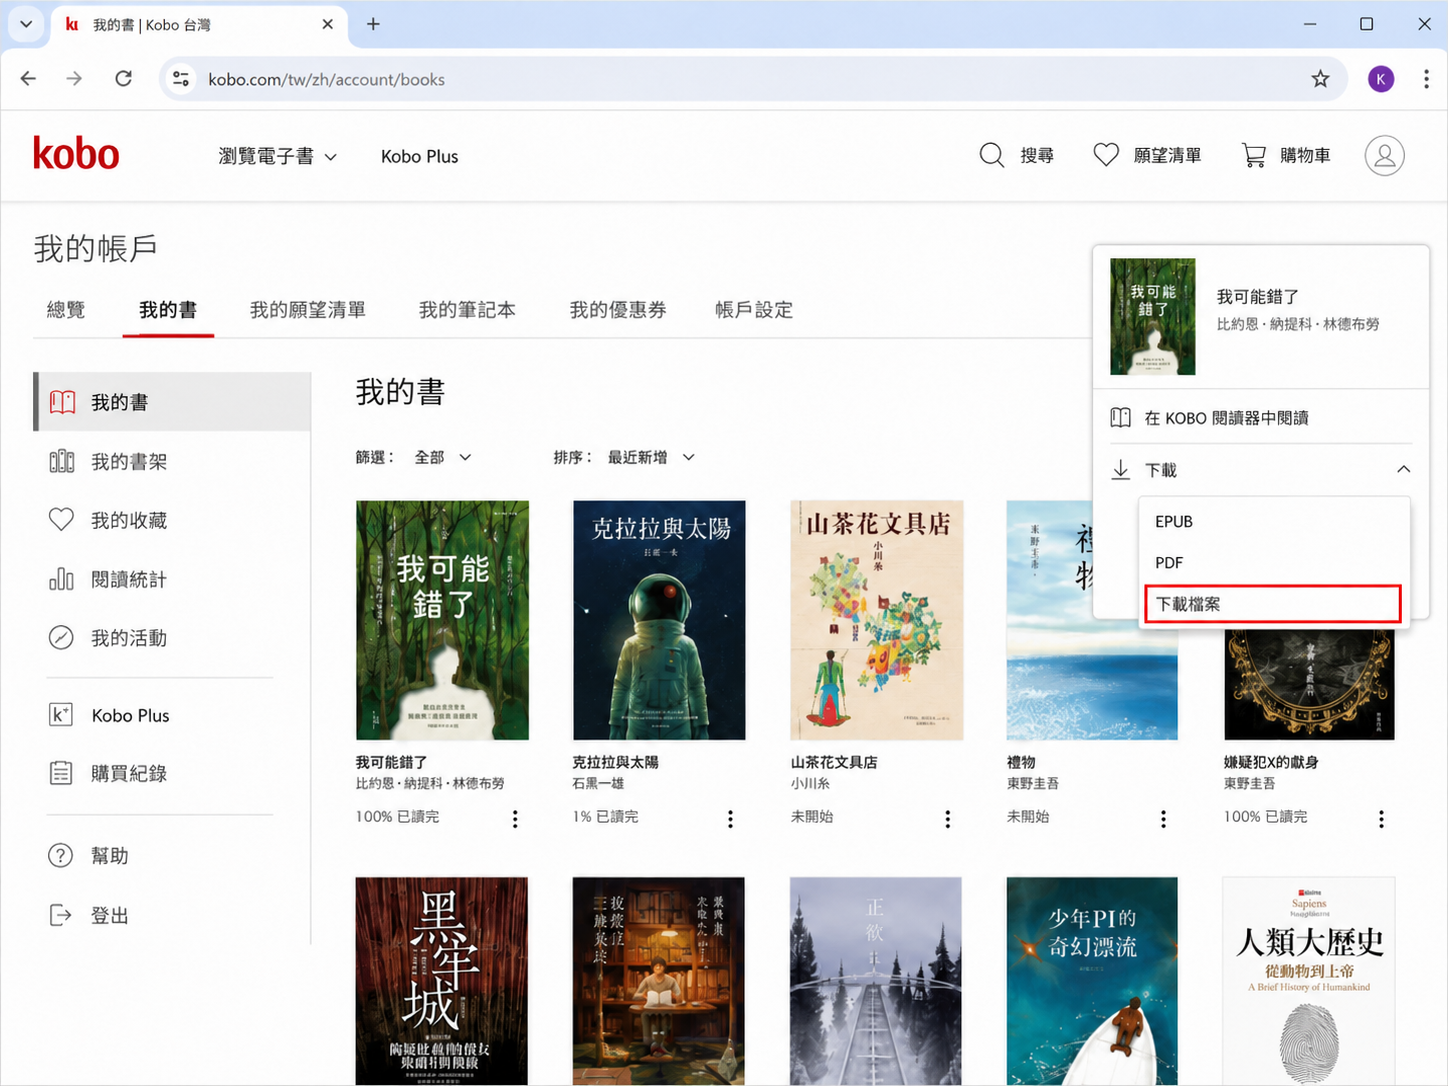The width and height of the screenshot is (1448, 1086).
Task: Click the 閱讀統計 bar chart icon
Action: click(61, 579)
